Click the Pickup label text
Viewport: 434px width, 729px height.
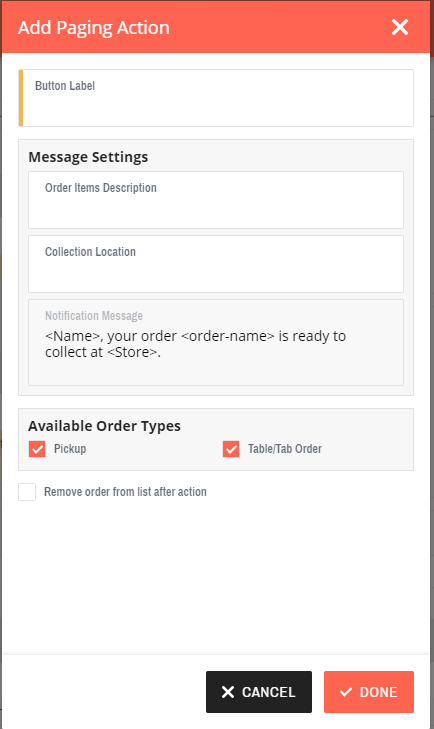click(70, 449)
